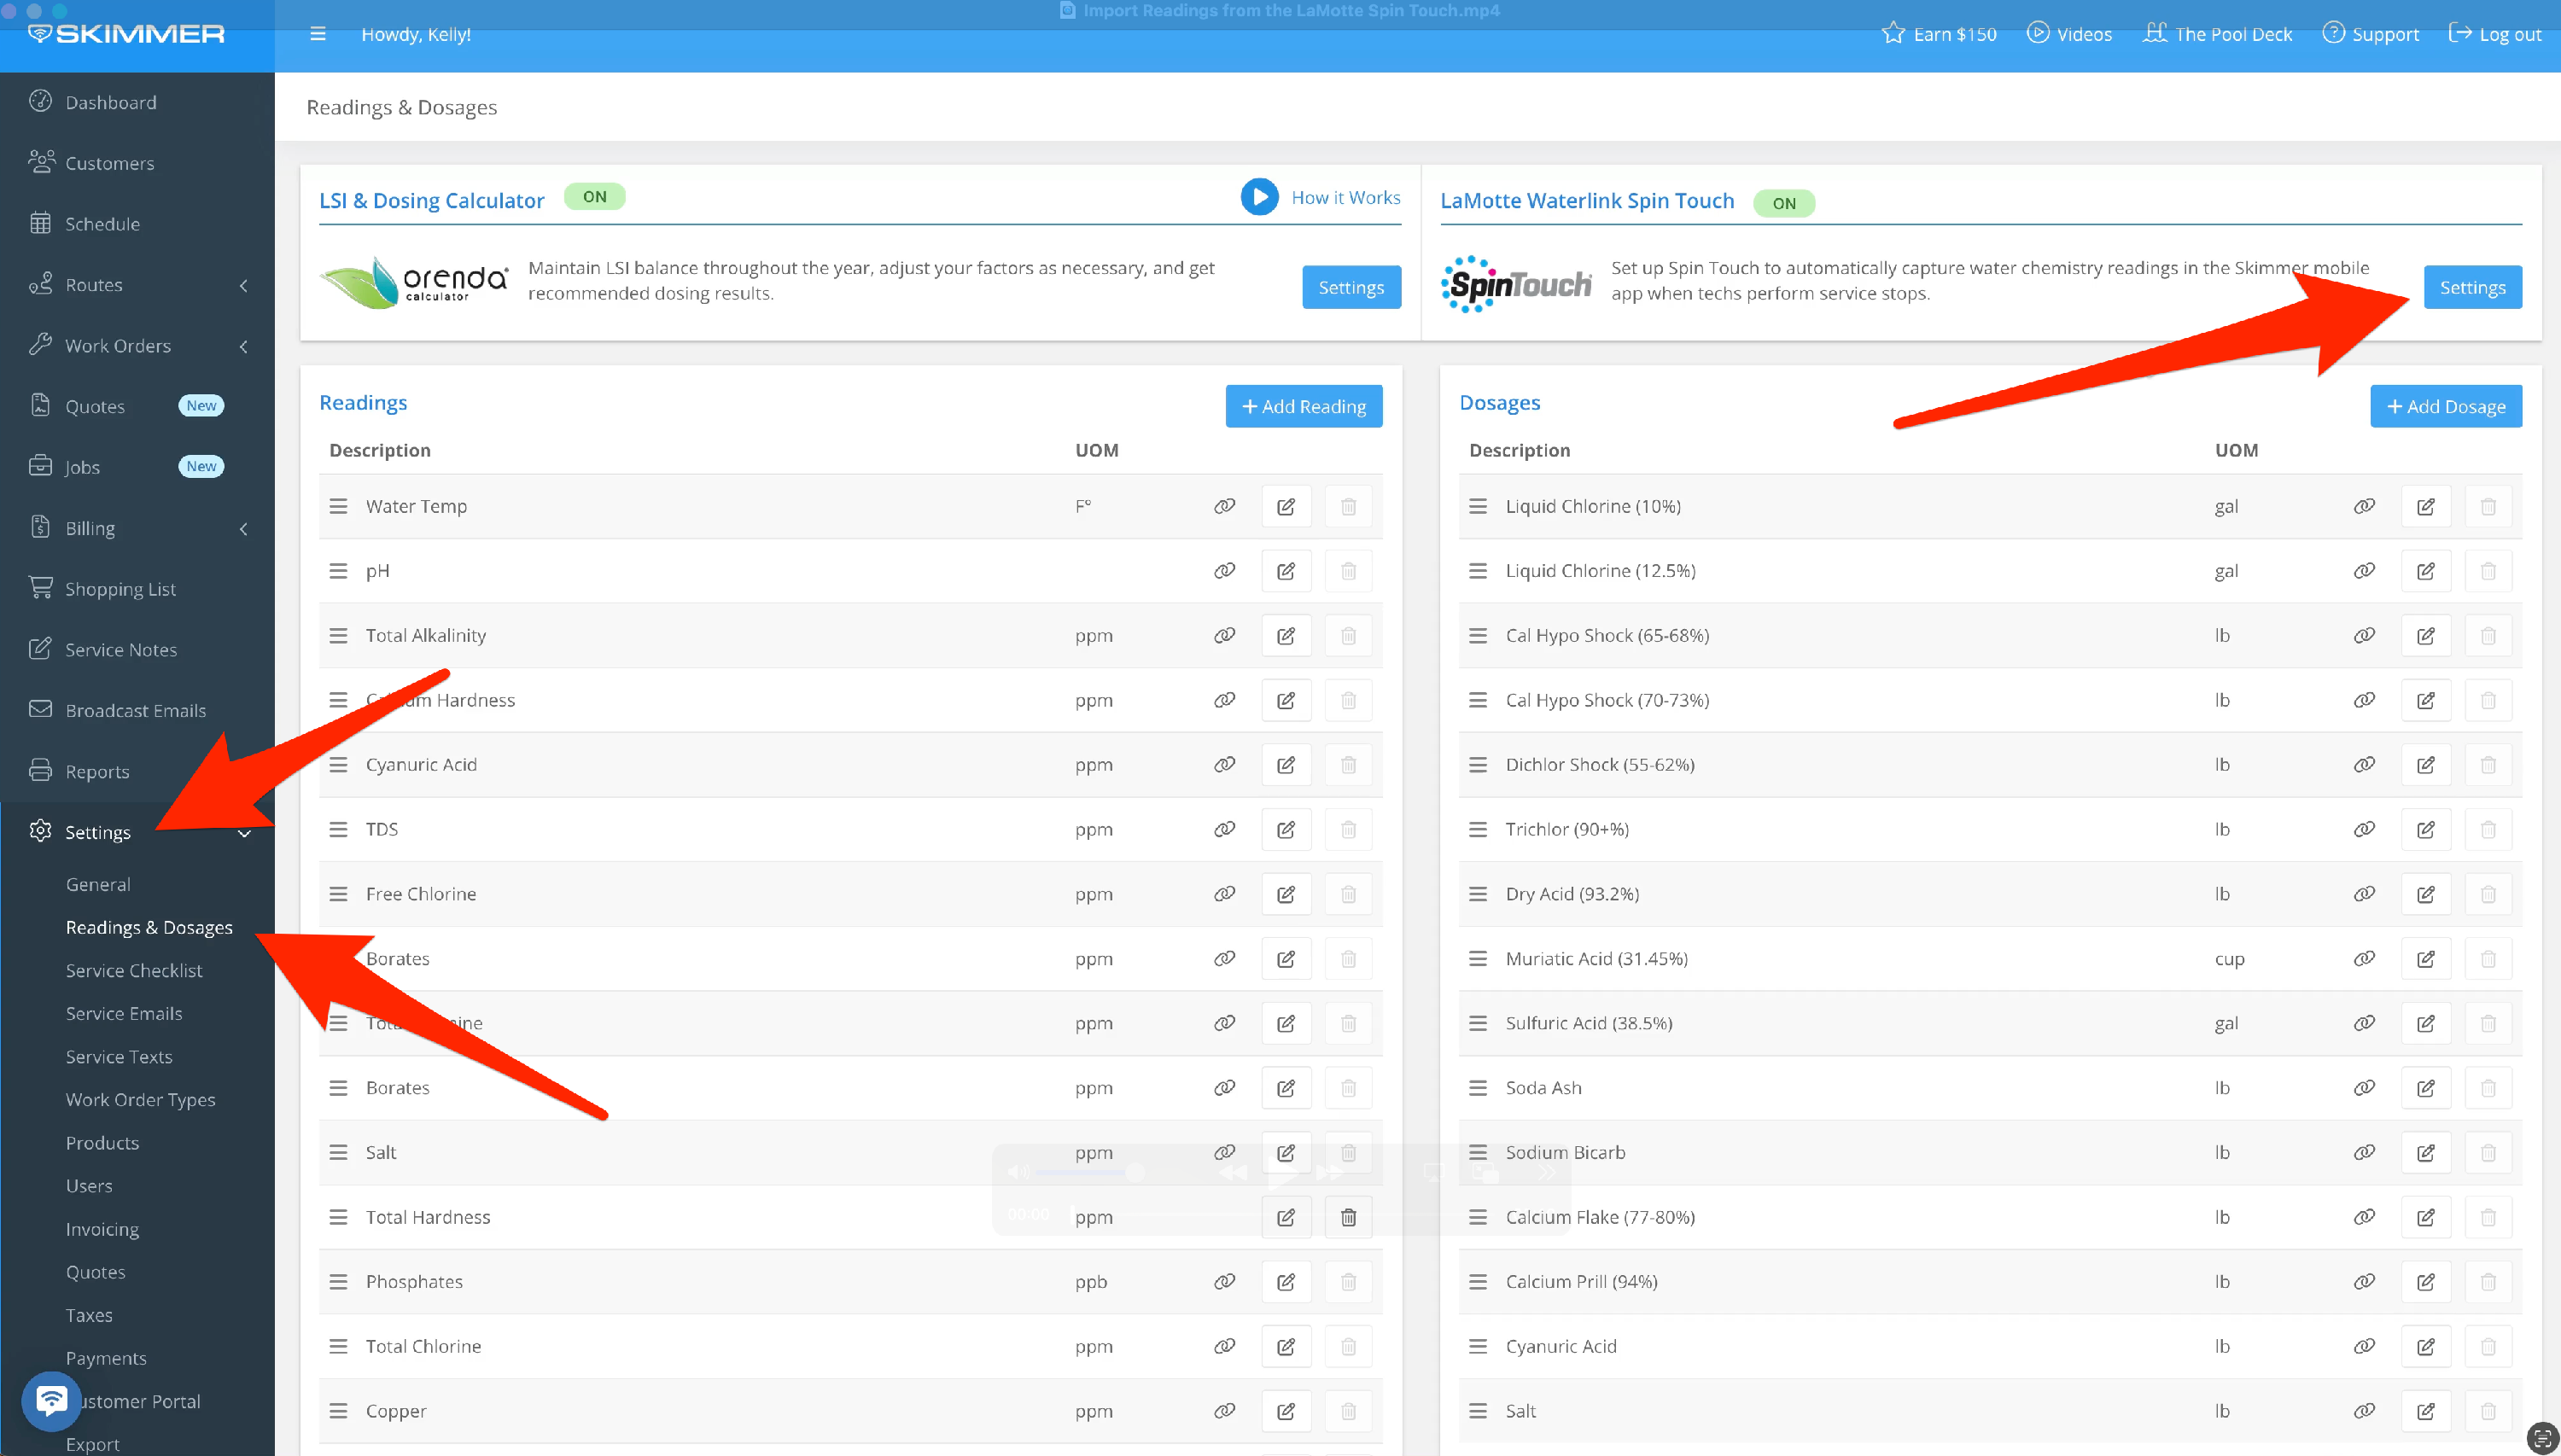The height and width of the screenshot is (1456, 2561).
Task: Click the edit icon for Water Temp
Action: click(x=1286, y=507)
